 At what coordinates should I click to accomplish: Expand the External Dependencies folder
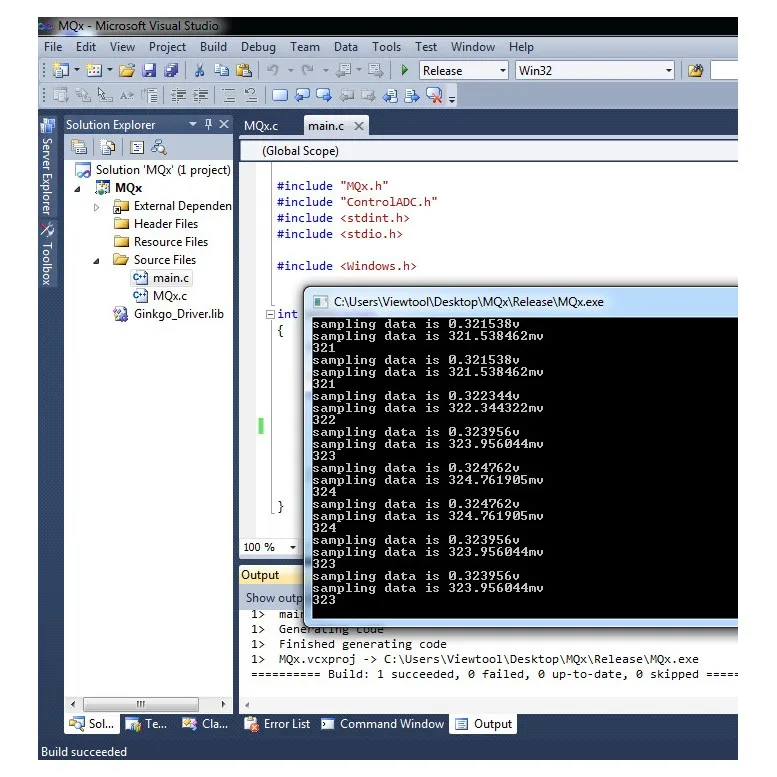tap(97, 207)
